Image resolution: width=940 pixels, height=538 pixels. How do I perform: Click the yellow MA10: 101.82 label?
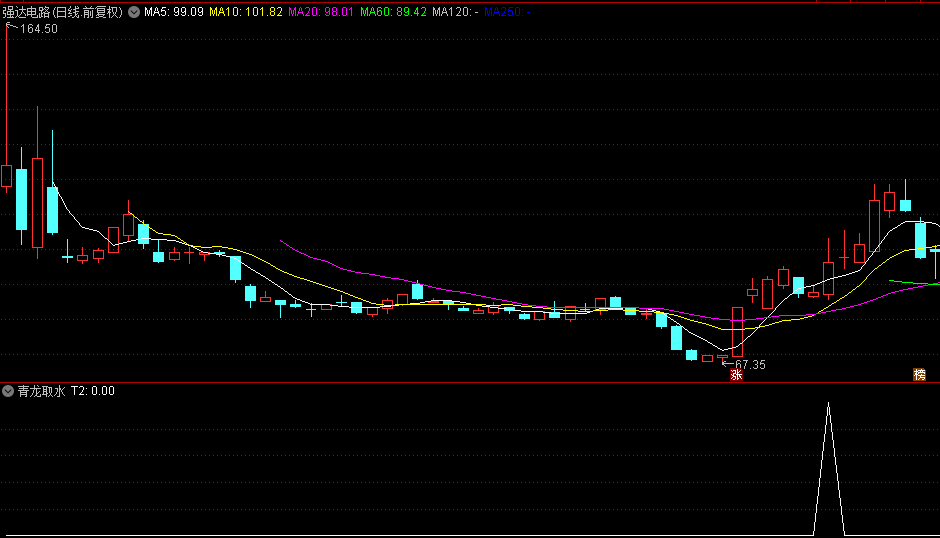click(x=246, y=12)
